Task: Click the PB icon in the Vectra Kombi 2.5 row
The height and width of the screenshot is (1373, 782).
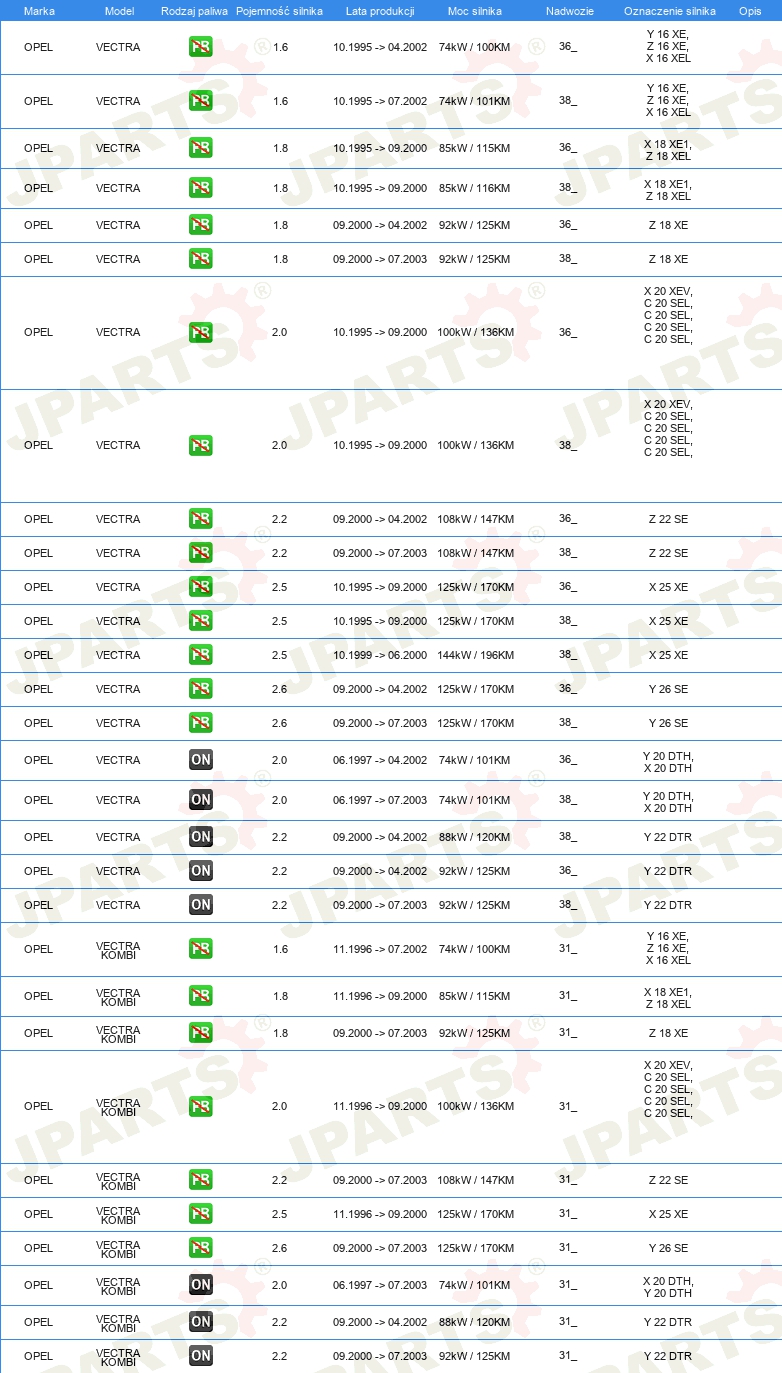Action: coord(201,1213)
